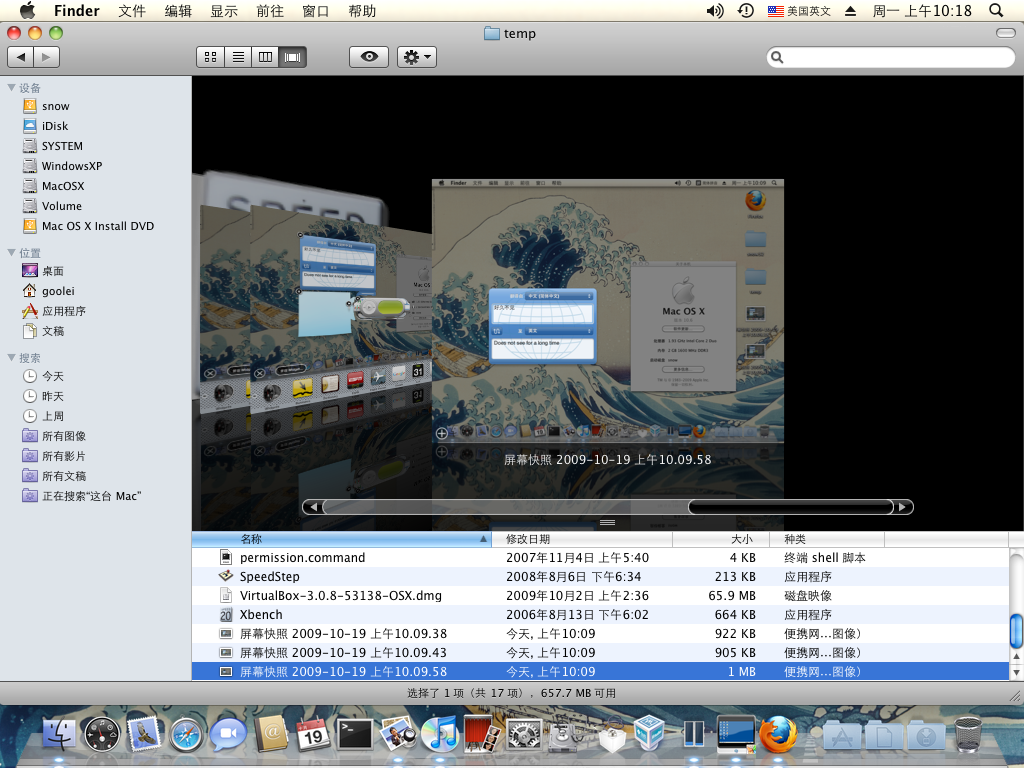
Task: Open the 美国英文 input source menu
Action: [x=799, y=10]
